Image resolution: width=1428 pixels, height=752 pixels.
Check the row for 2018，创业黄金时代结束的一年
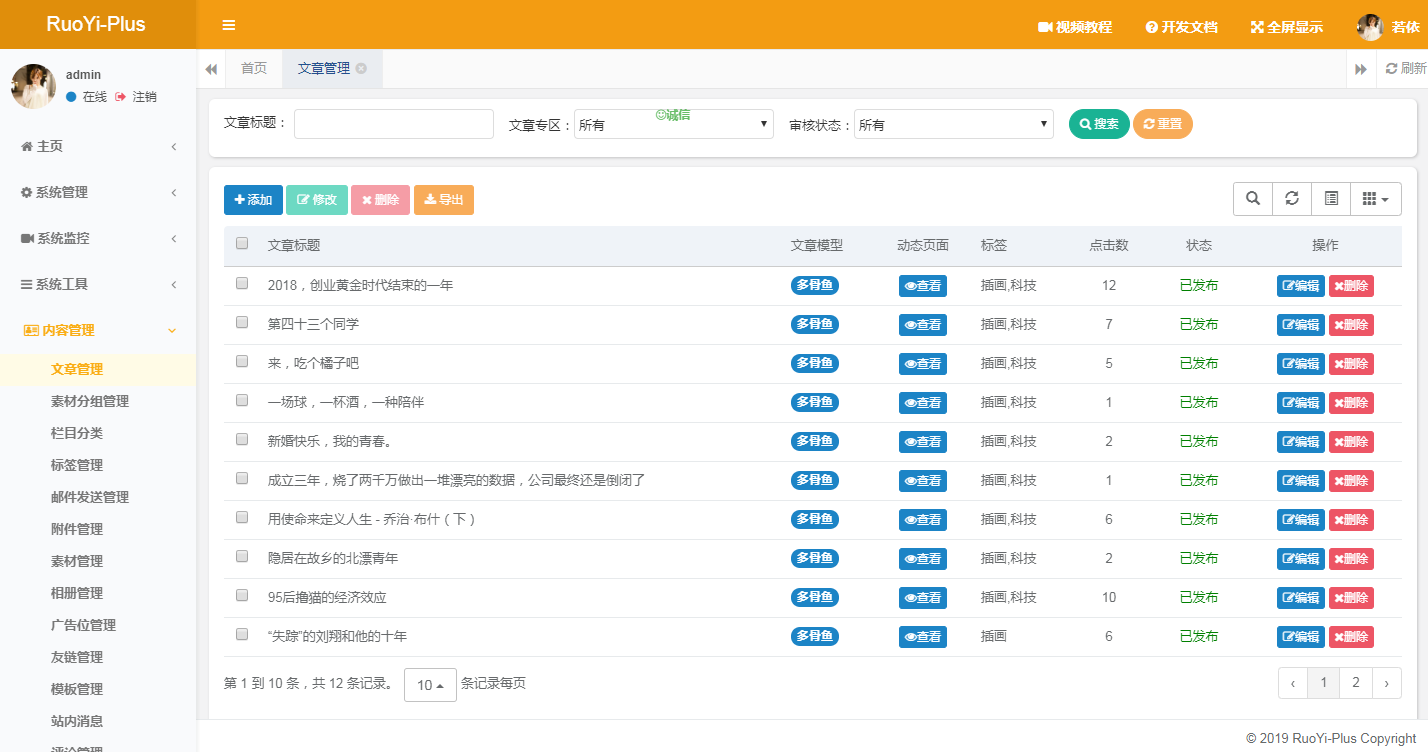coord(242,283)
